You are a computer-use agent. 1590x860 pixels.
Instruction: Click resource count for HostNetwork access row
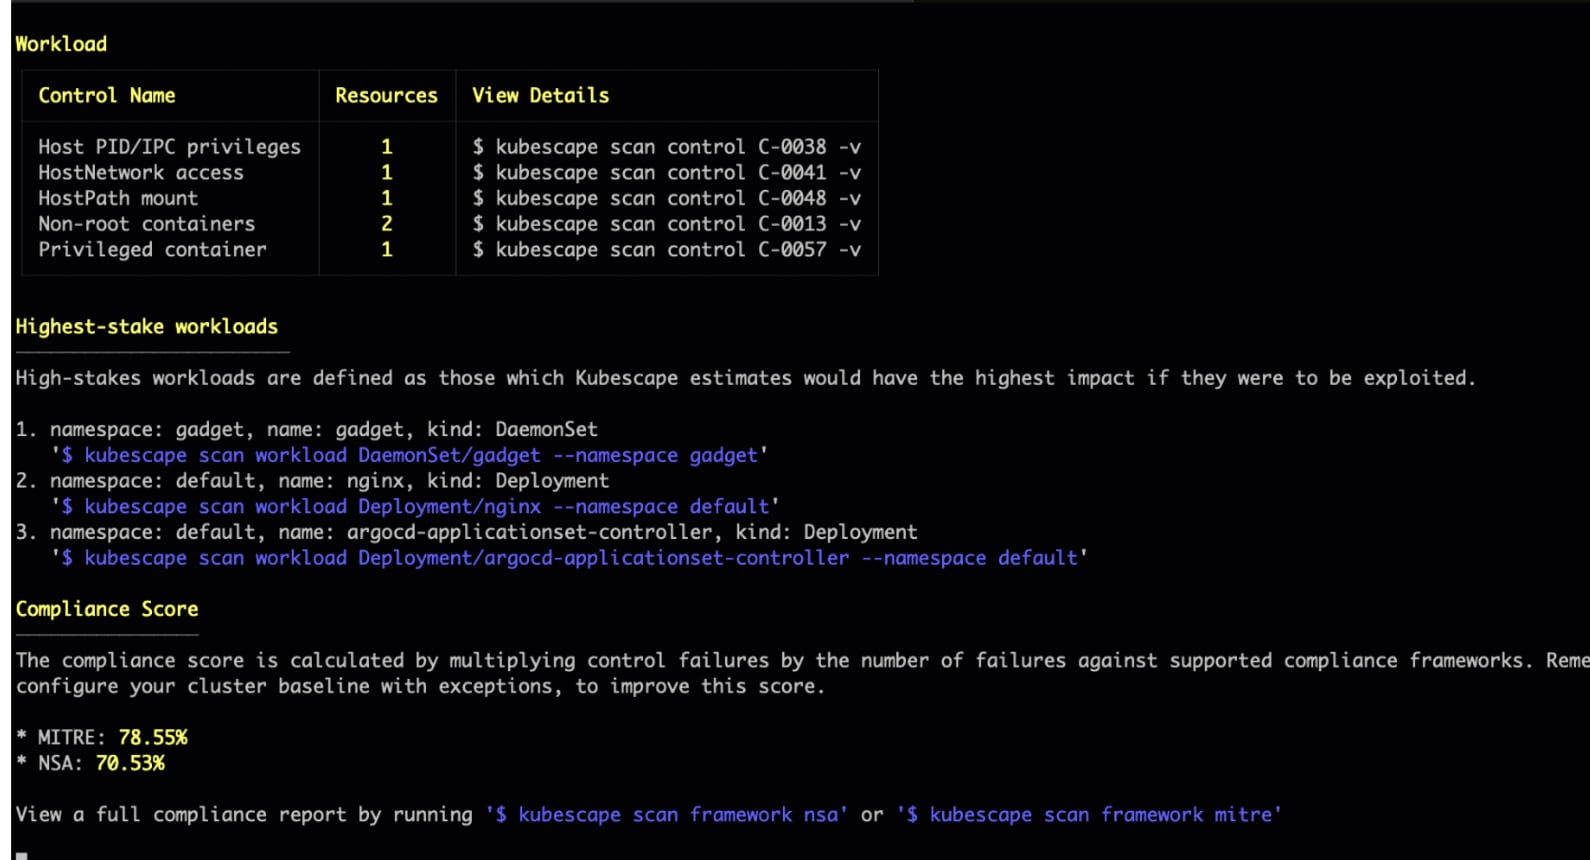[387, 173]
